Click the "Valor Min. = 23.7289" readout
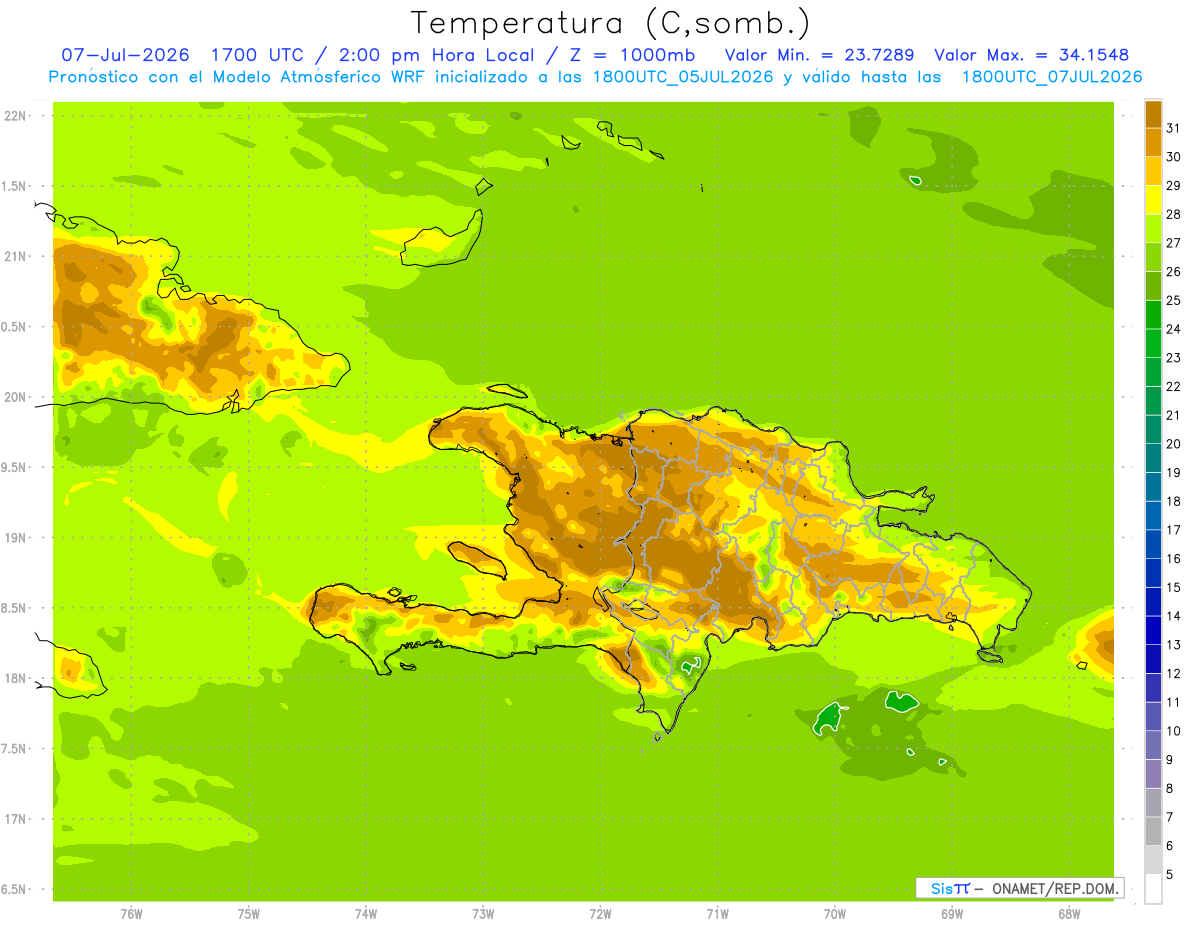This screenshot has width=1200, height=927. (x=818, y=54)
